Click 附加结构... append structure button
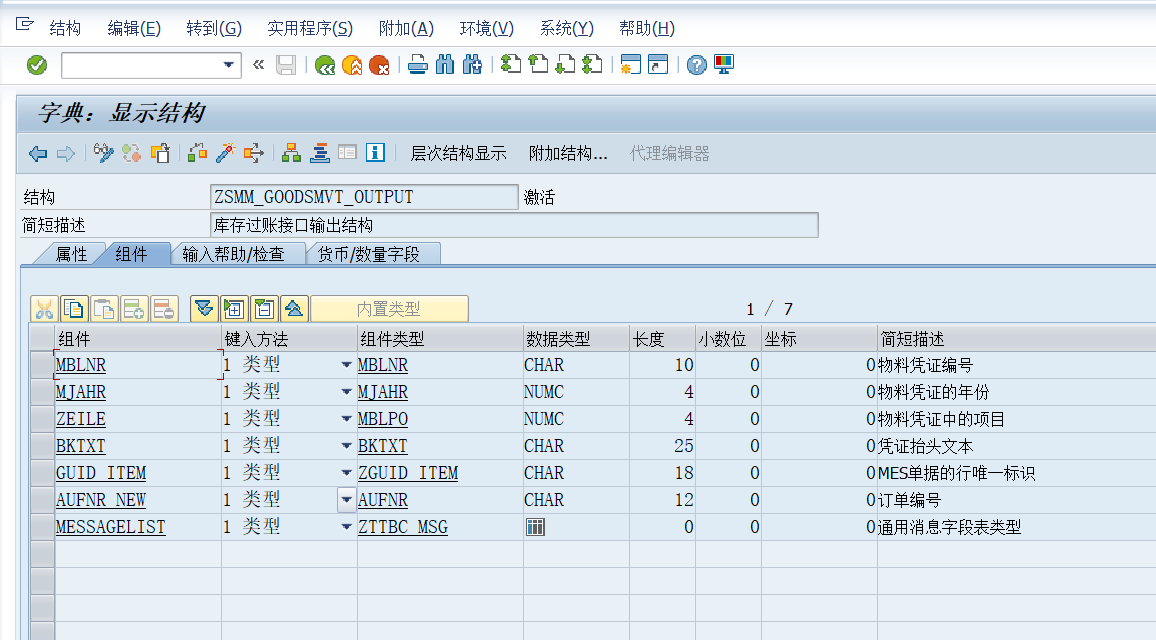This screenshot has width=1156, height=640. point(568,153)
